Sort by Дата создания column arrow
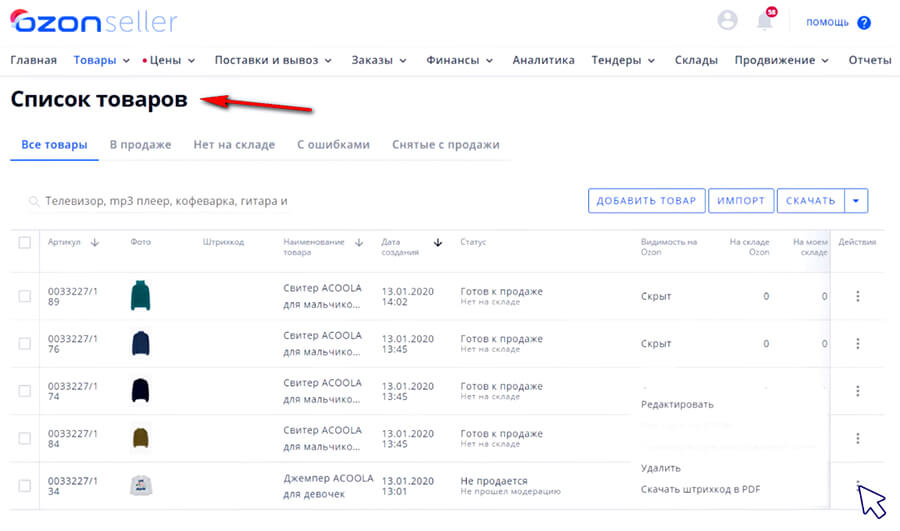Viewport: 900px width, 531px height. pyautogui.click(x=437, y=242)
